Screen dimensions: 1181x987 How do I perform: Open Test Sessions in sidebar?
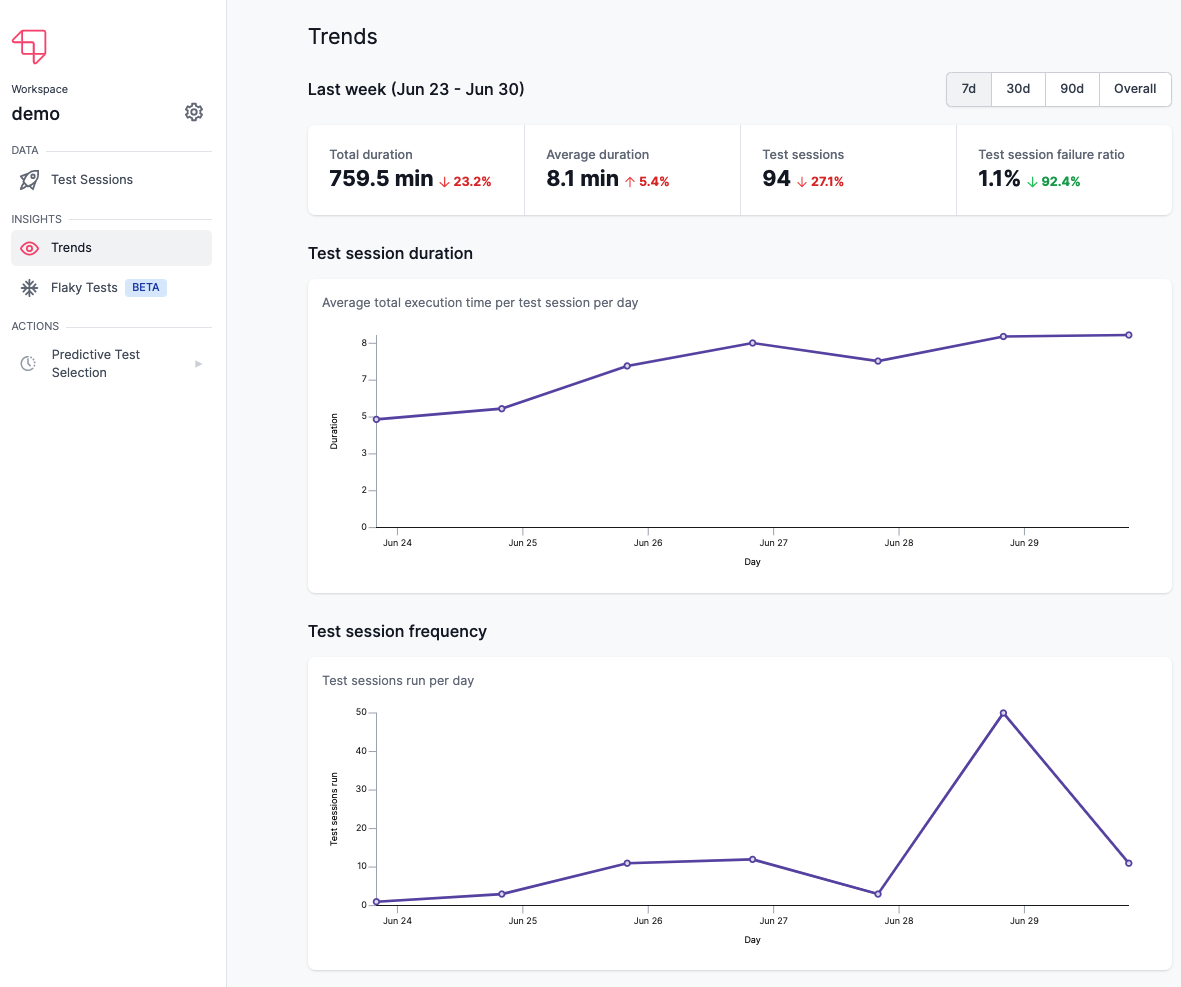[92, 180]
